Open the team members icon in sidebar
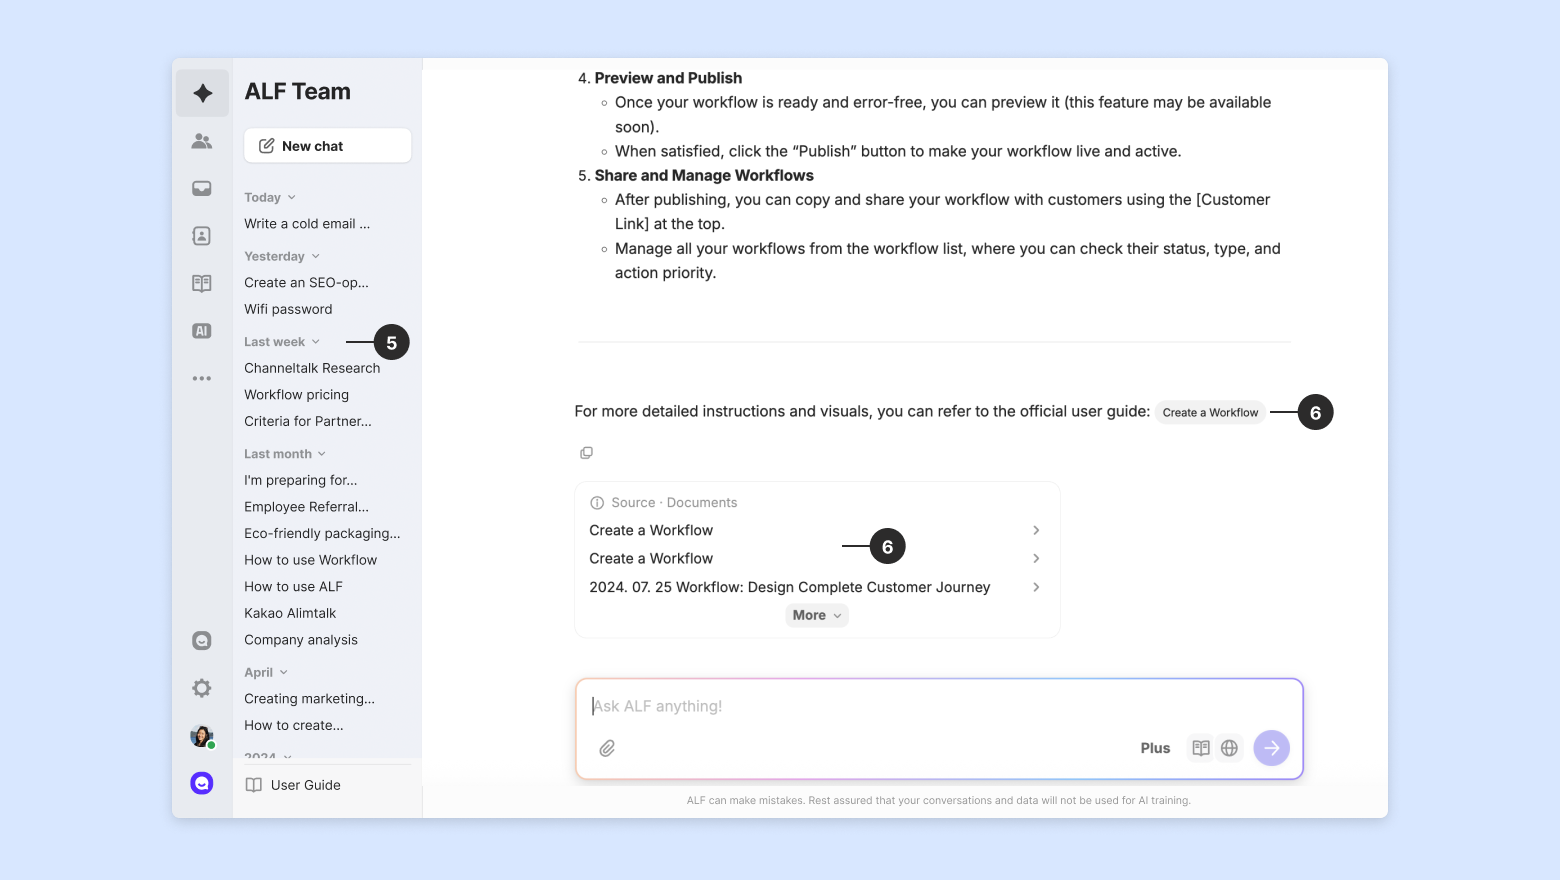 202,141
